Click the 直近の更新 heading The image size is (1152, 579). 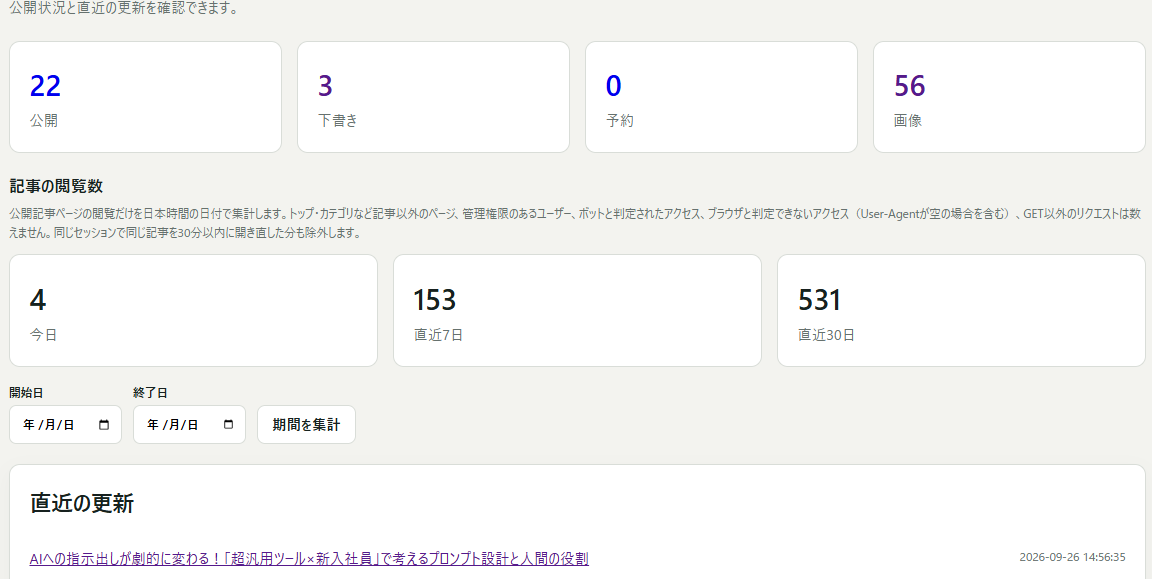[82, 503]
